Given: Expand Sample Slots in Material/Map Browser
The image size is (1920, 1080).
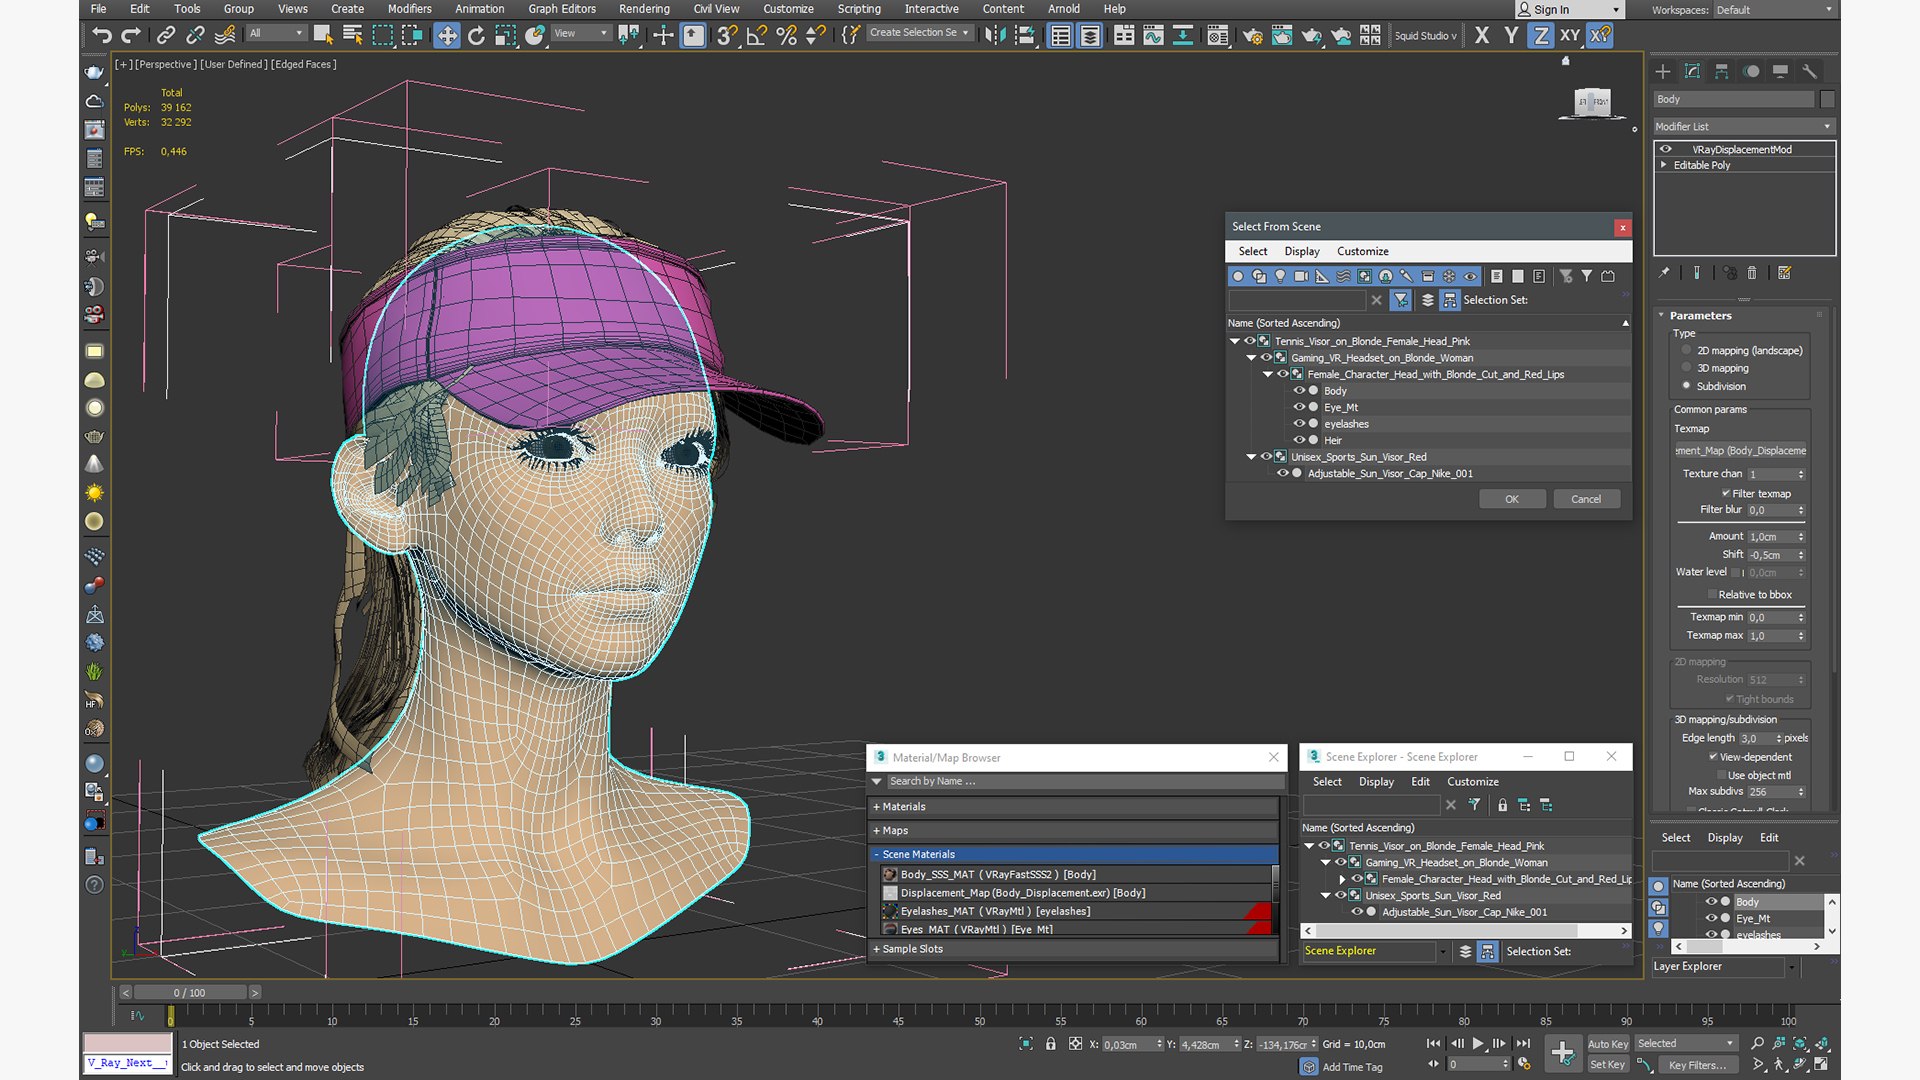Looking at the screenshot, I should (x=877, y=949).
